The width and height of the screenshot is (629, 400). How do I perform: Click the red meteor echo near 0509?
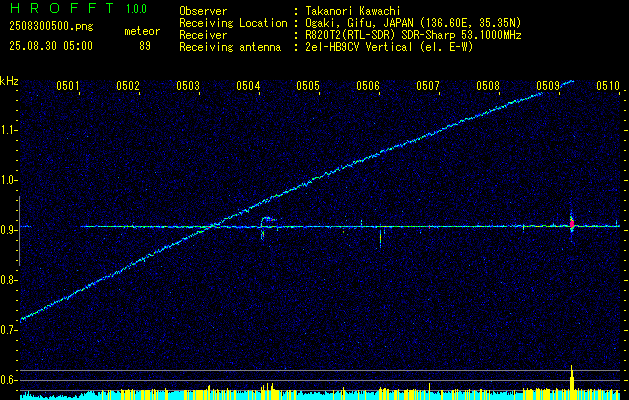pos(572,223)
